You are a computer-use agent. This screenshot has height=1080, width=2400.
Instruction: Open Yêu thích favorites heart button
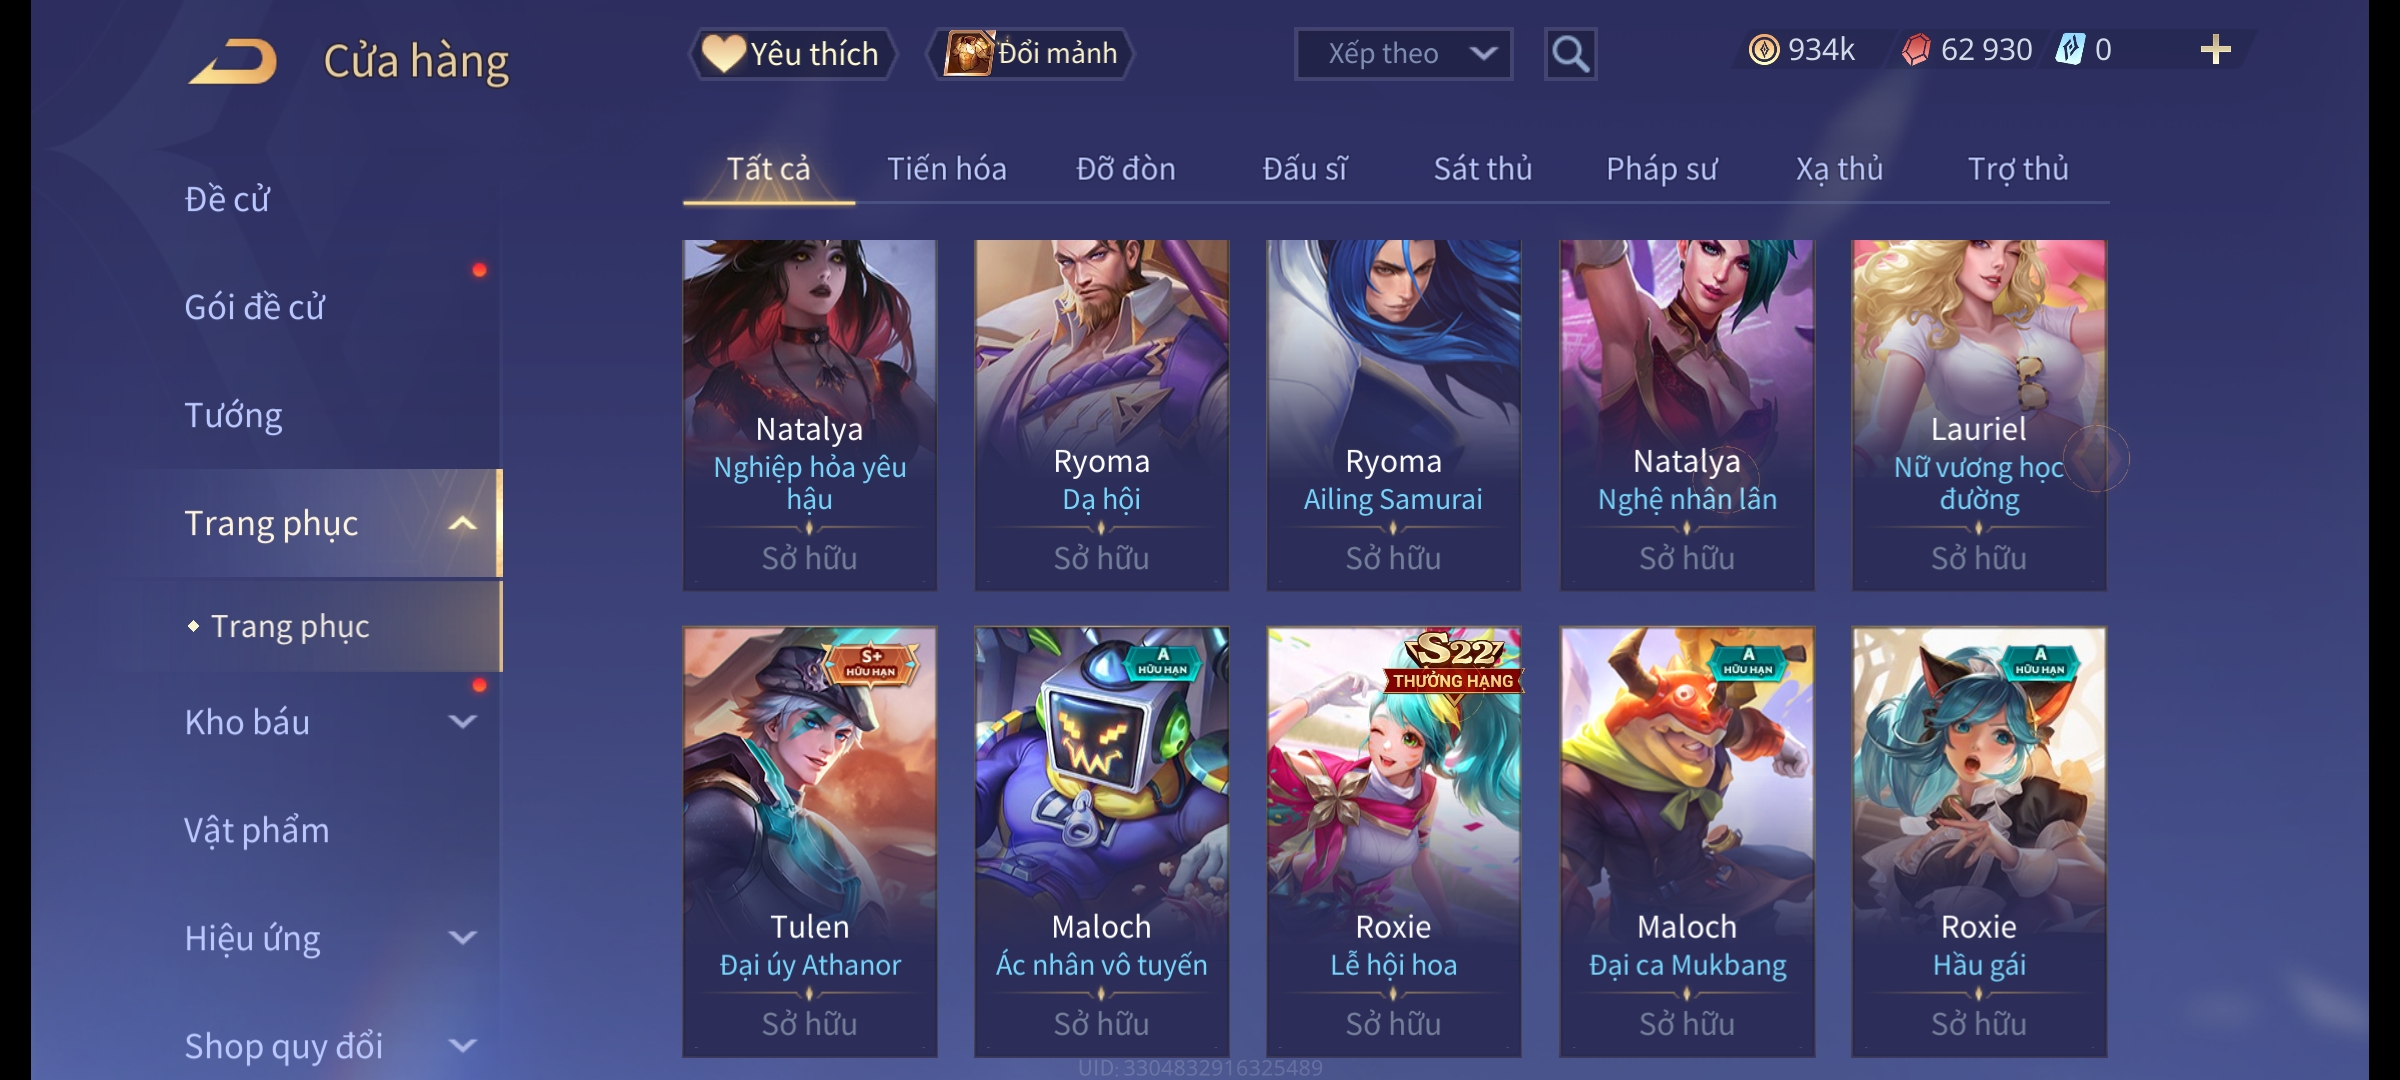792,54
